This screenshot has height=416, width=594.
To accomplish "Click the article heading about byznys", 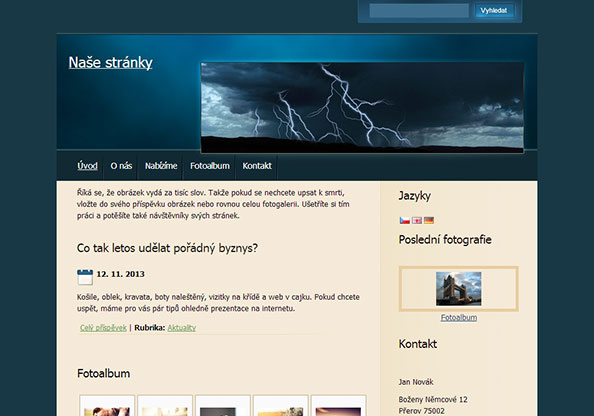I will (167, 248).
